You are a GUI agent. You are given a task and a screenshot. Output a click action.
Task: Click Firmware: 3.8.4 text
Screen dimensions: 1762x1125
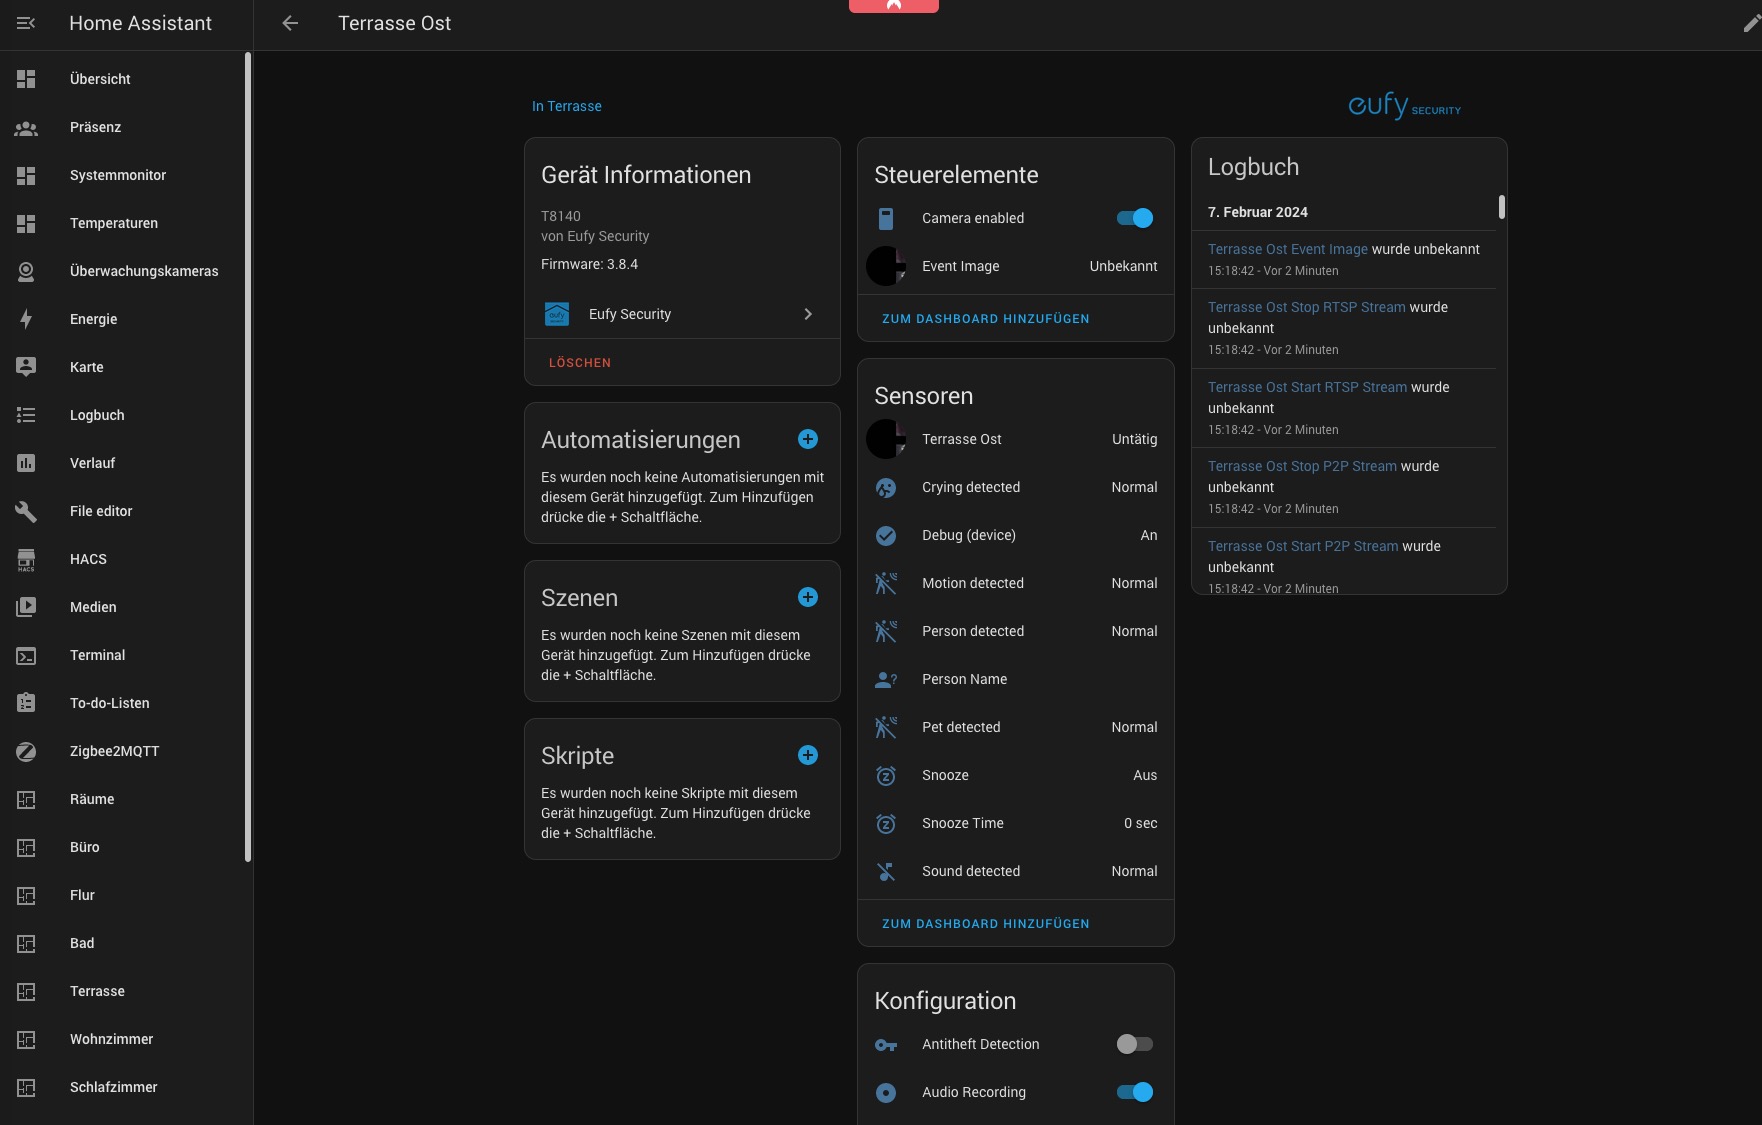point(590,264)
